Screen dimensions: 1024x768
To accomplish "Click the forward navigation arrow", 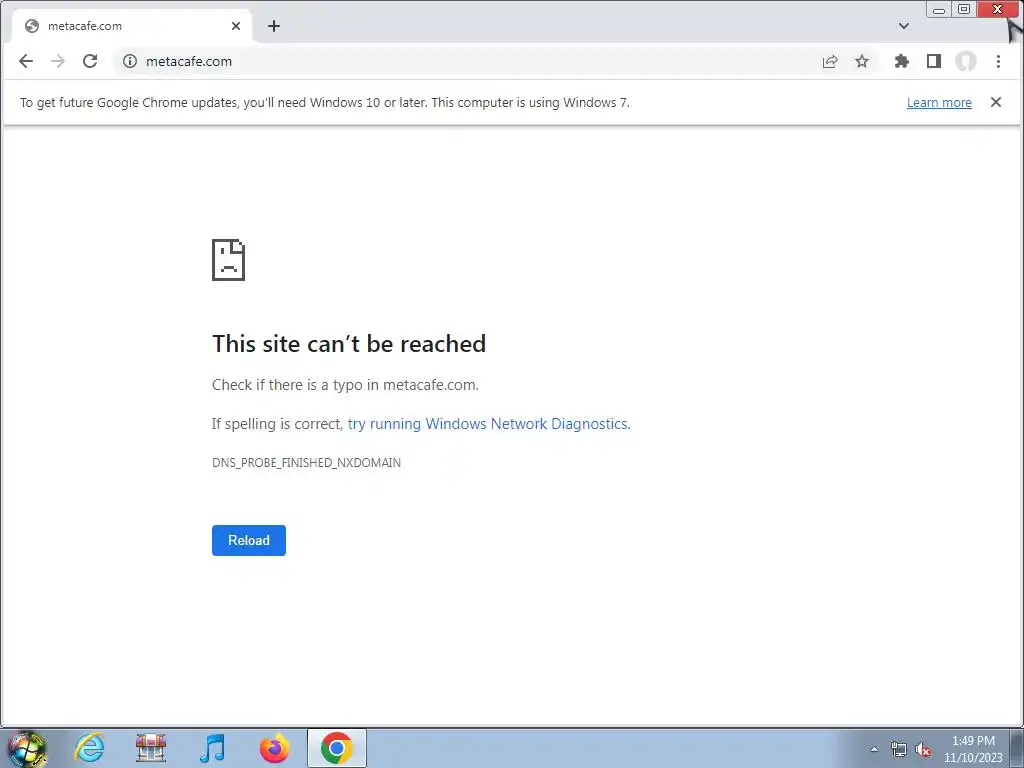I will (58, 61).
